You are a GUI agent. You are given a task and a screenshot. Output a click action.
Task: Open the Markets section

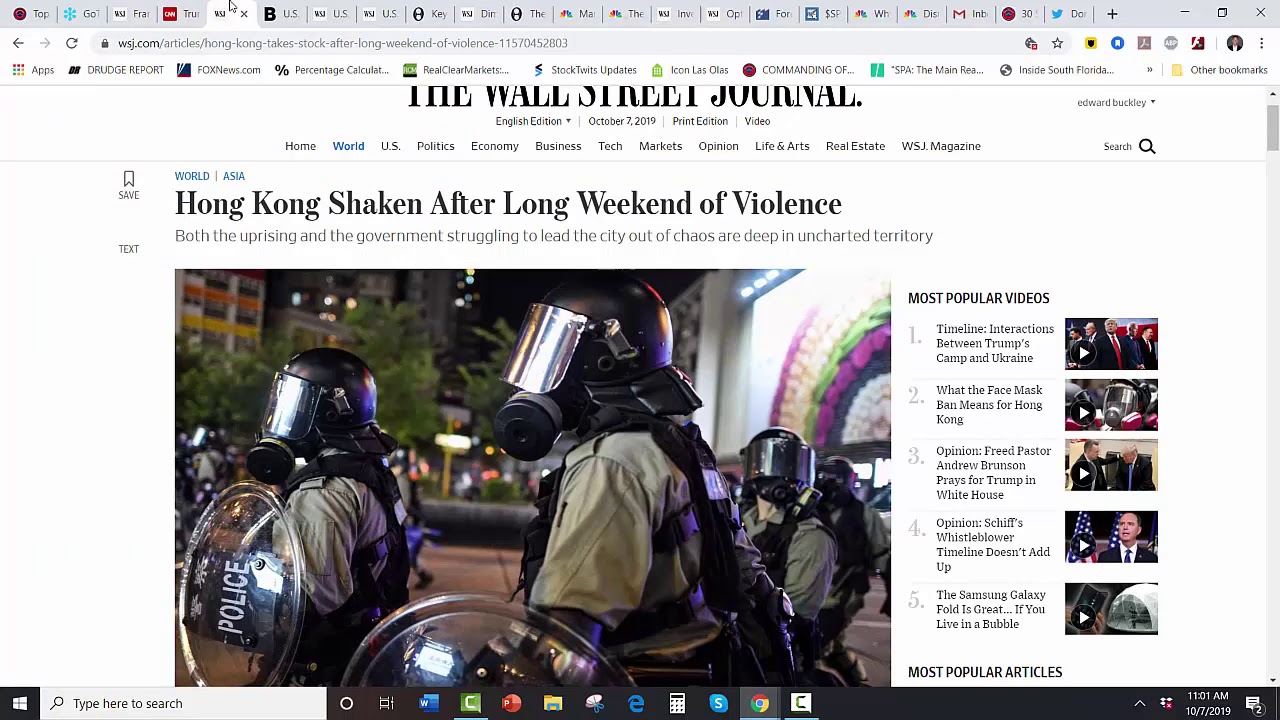660,146
